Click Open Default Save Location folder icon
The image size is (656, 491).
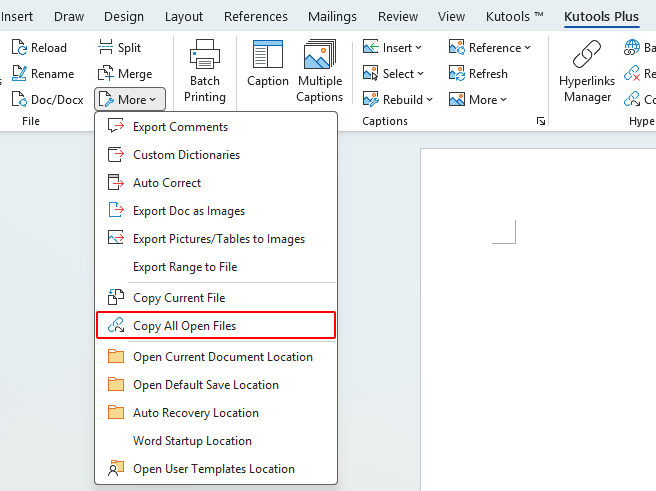coord(115,384)
